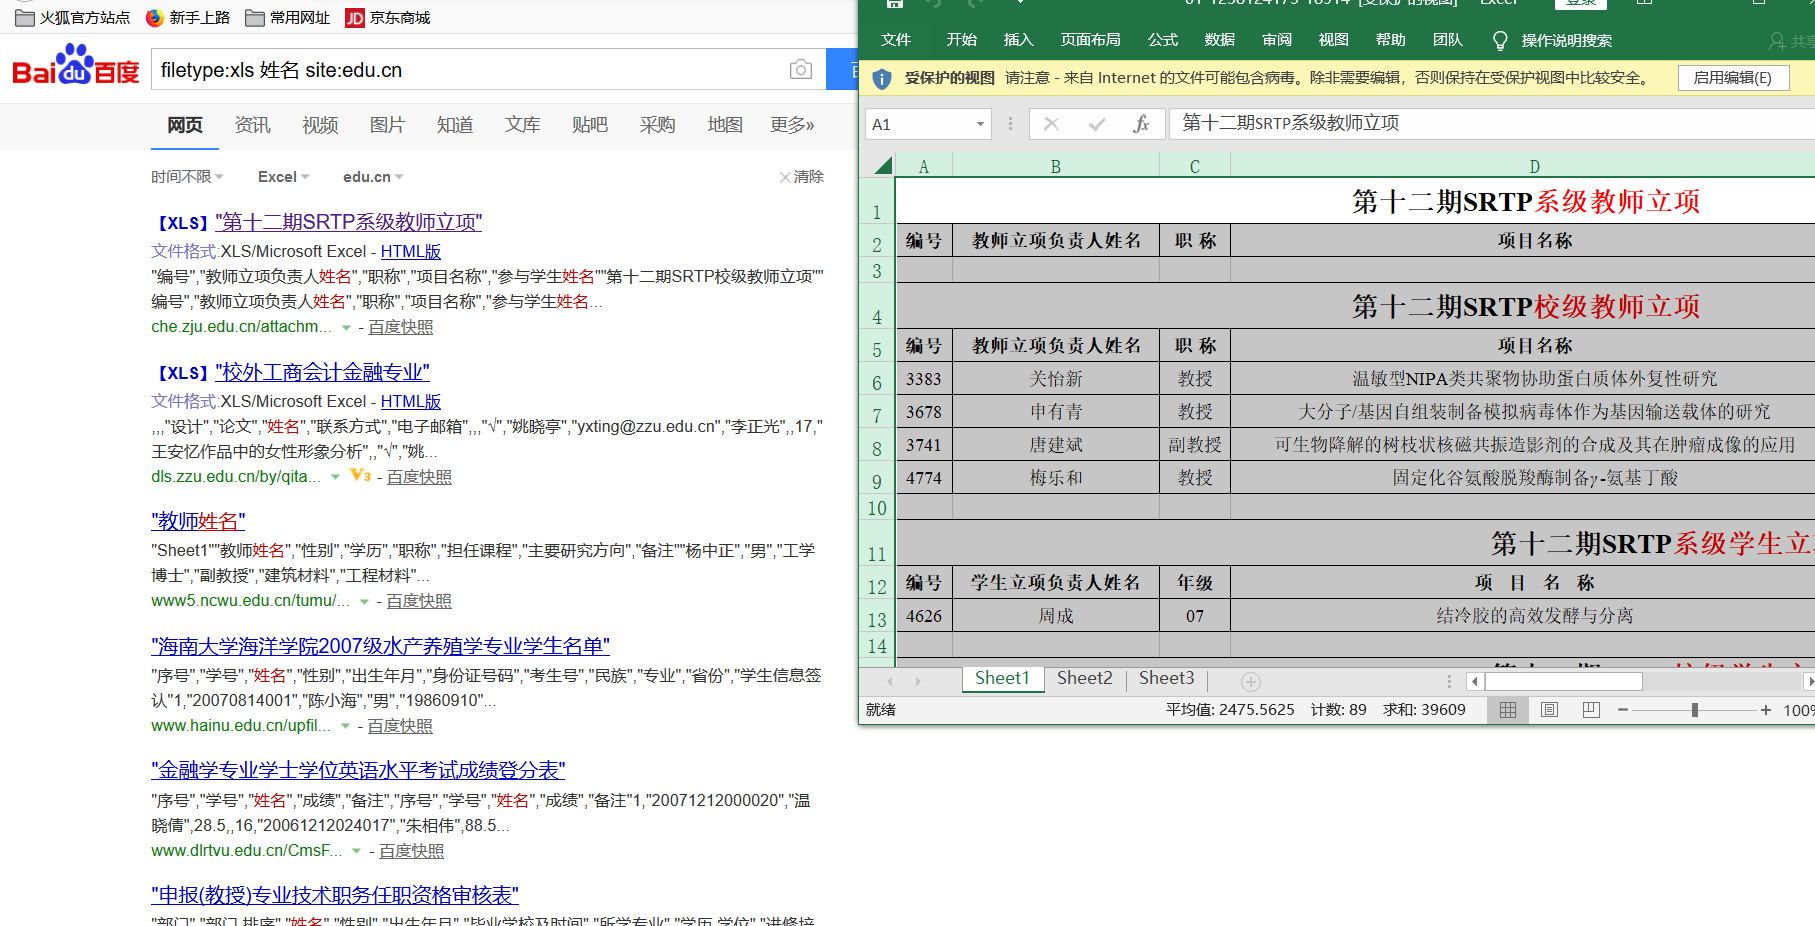The height and width of the screenshot is (926, 1815).
Task: Click the Baidu search input field
Action: (470, 70)
